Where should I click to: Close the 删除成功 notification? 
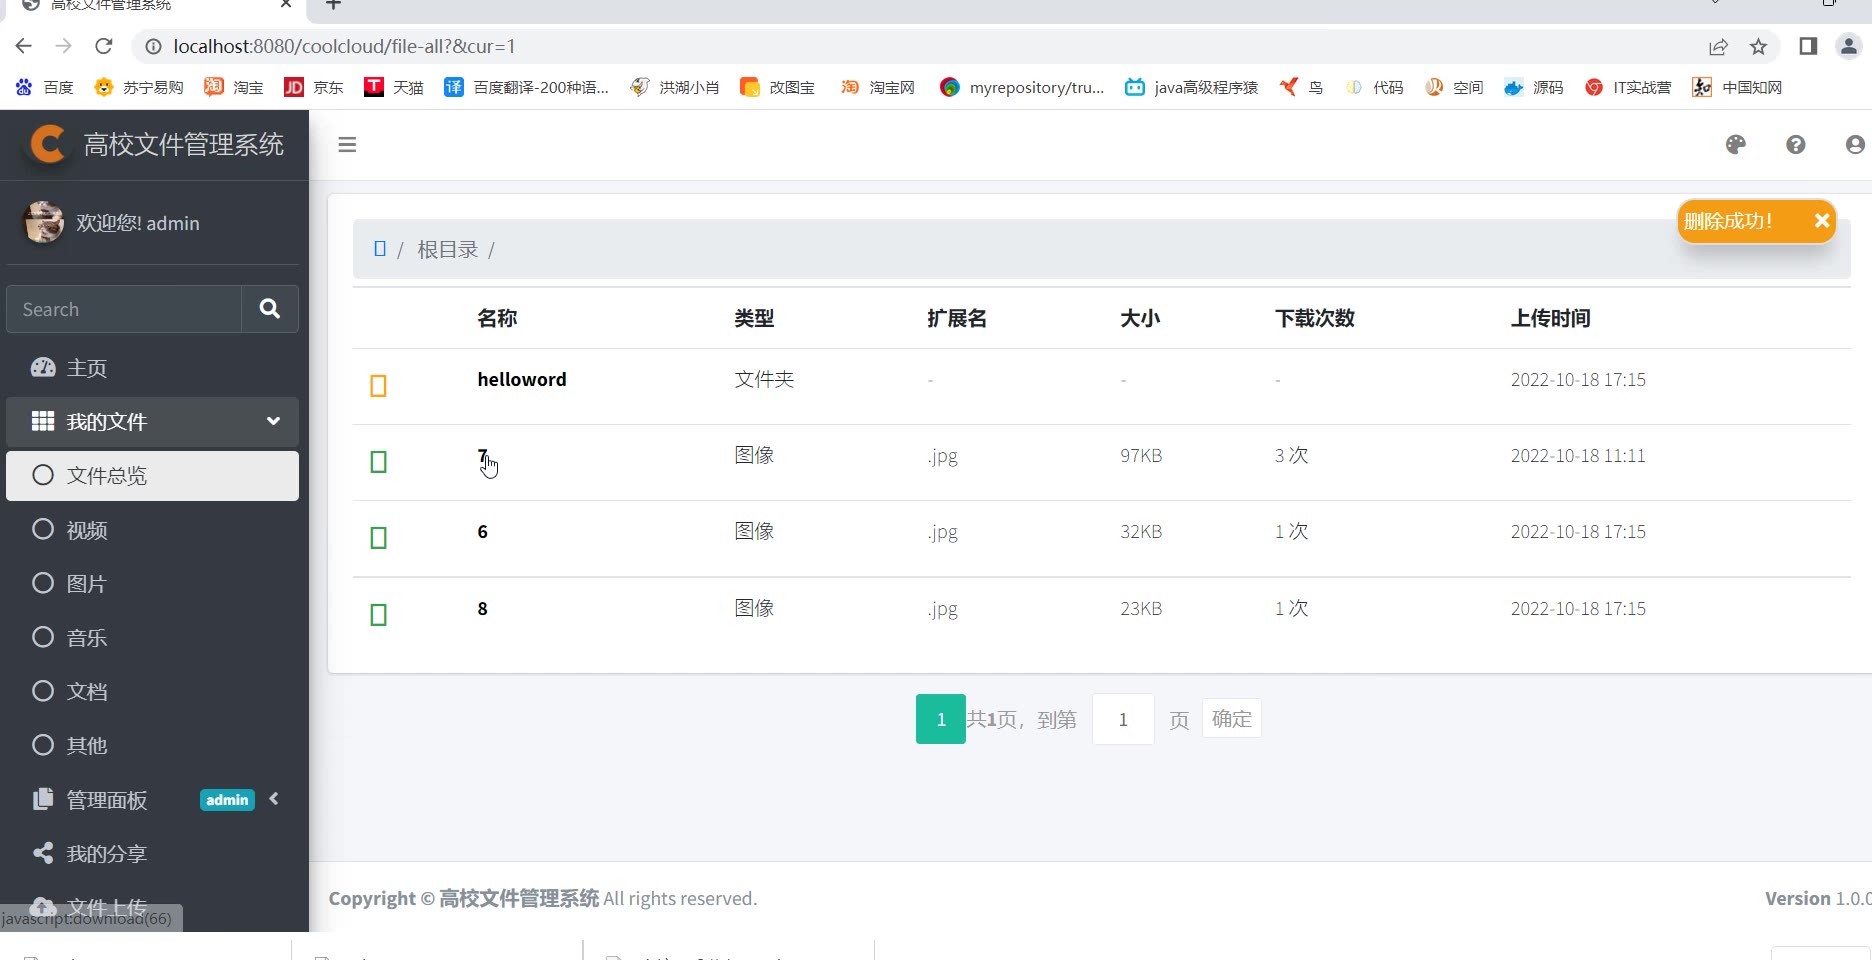coord(1821,221)
